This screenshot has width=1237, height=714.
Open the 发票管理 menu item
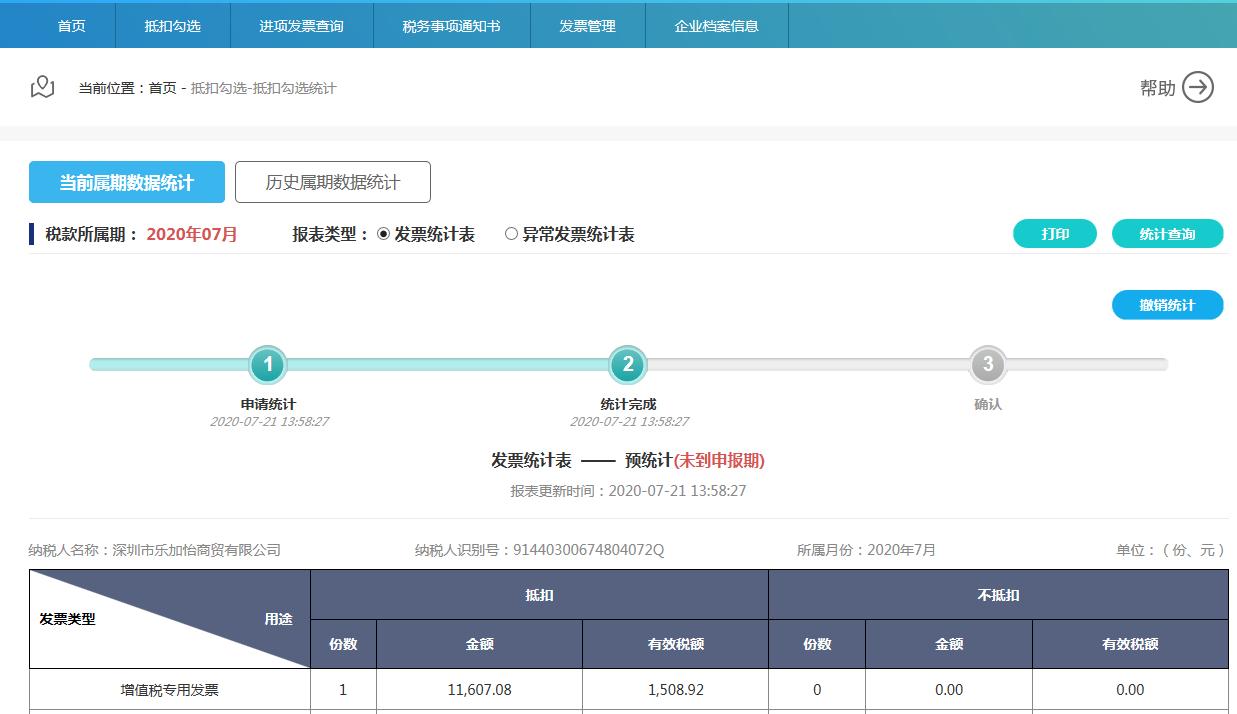coord(587,25)
